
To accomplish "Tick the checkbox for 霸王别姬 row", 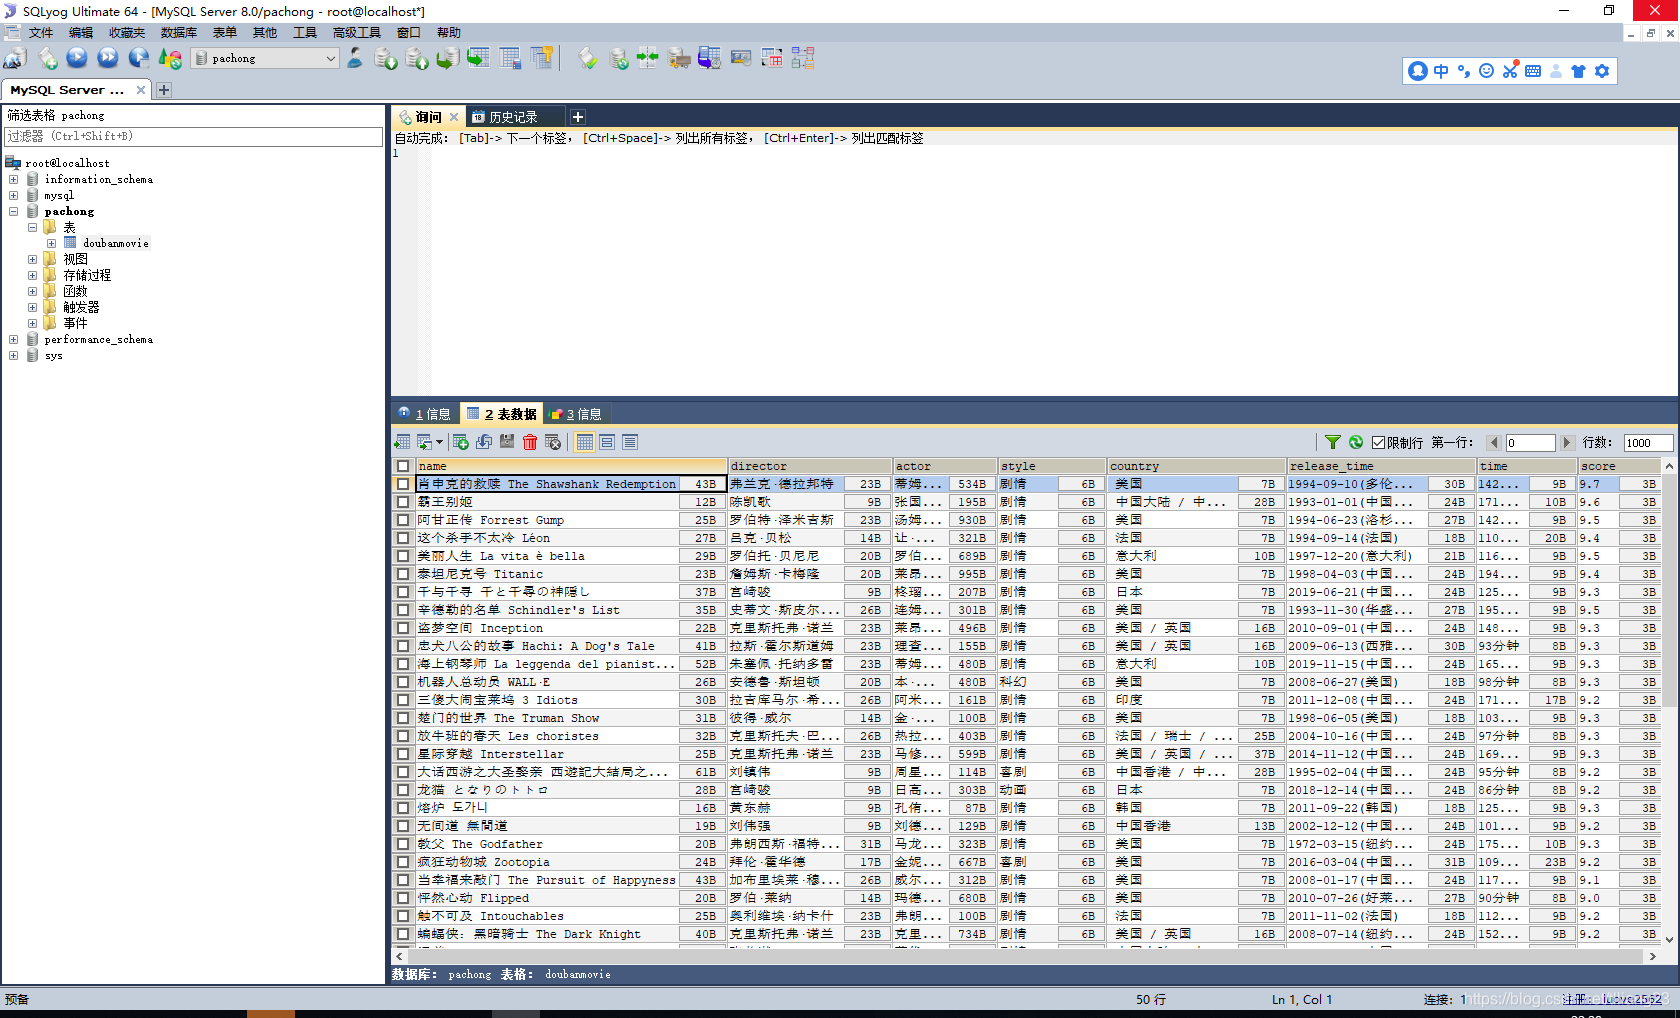I will click(x=403, y=502).
